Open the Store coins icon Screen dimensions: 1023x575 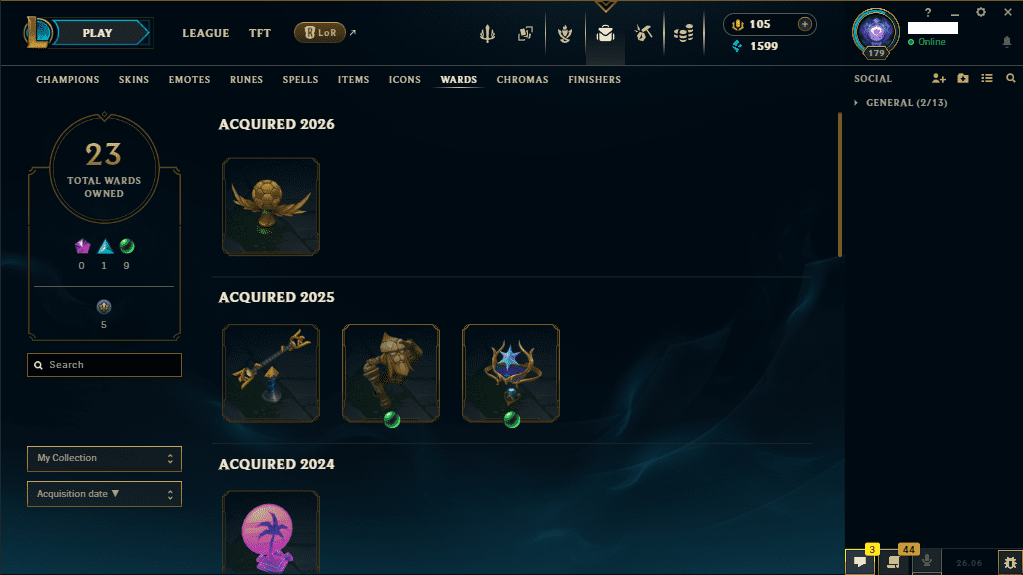pos(683,33)
